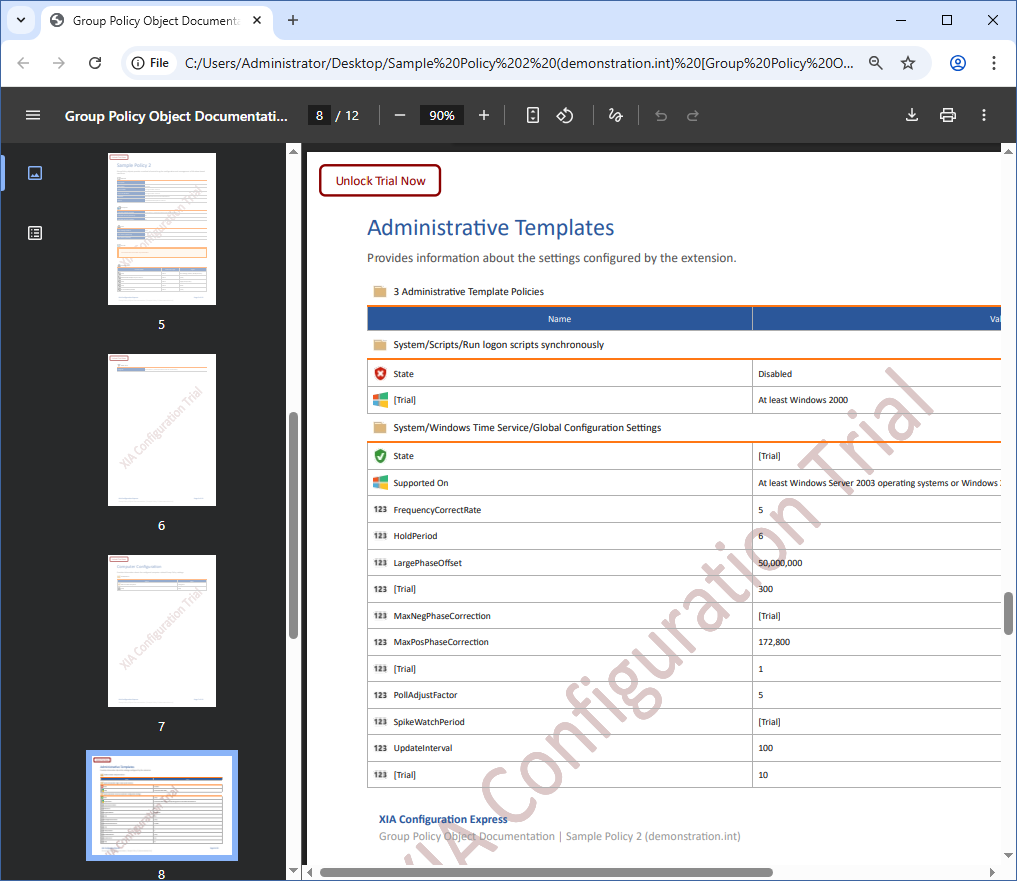1017x881 pixels.
Task: Open the Chrome profile avatar
Action: (958, 63)
